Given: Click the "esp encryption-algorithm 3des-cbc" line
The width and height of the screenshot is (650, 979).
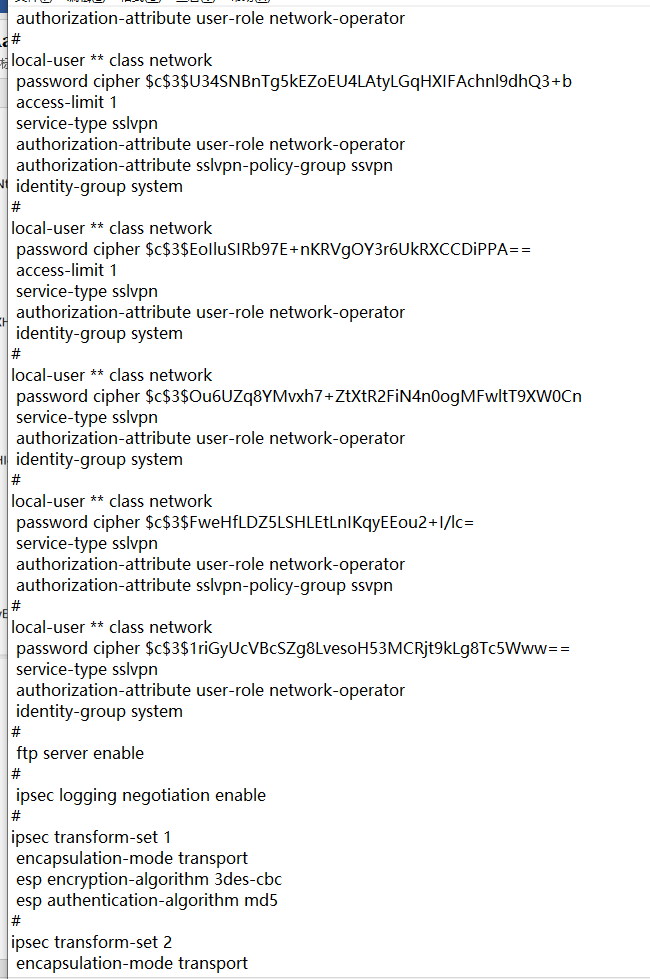Looking at the screenshot, I should click(x=149, y=879).
